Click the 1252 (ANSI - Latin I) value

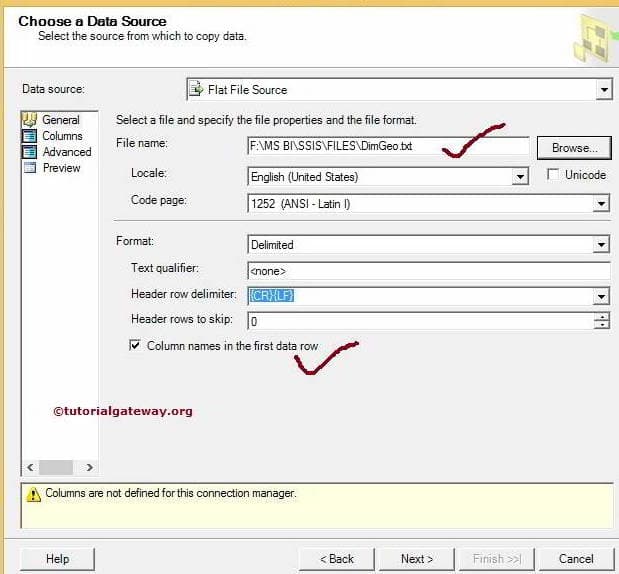pos(300,204)
